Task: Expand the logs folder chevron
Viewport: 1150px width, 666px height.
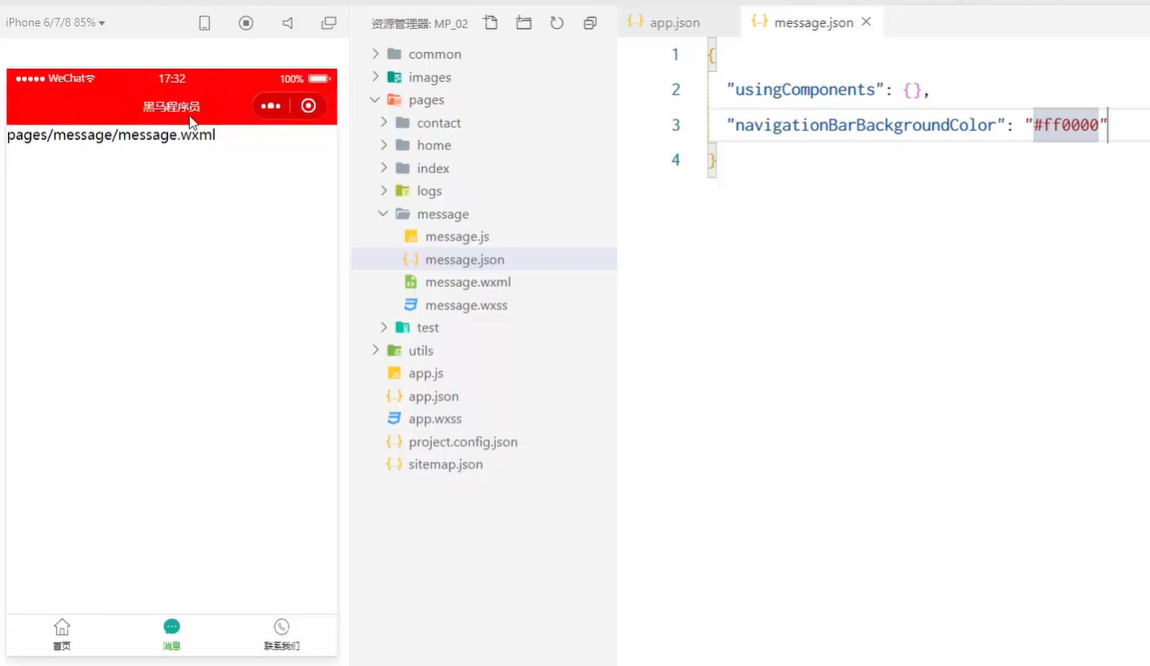Action: (x=384, y=190)
